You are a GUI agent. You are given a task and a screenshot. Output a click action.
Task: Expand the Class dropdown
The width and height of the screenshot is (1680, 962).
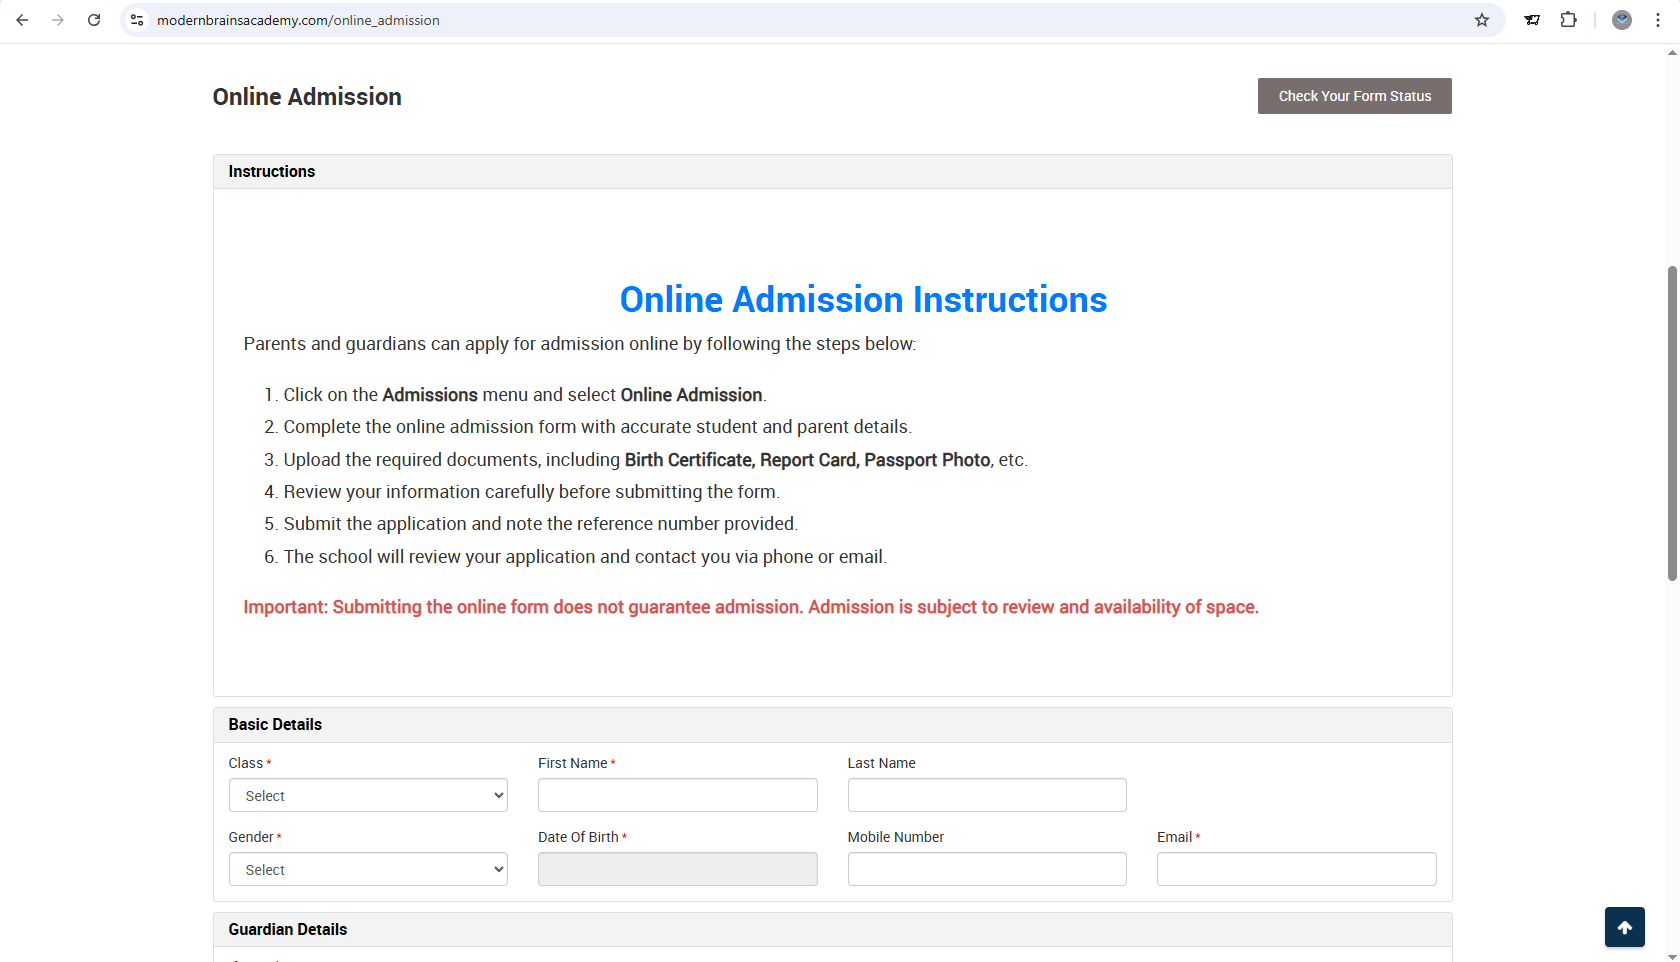[368, 796]
